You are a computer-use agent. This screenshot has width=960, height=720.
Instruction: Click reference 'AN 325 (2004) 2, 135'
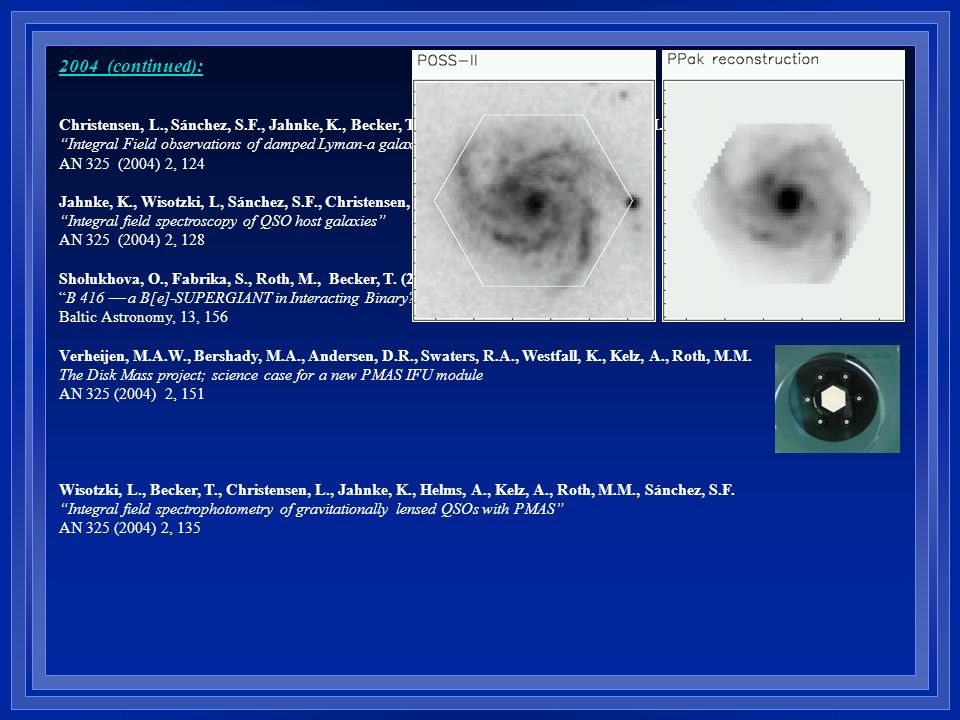[x=130, y=528]
